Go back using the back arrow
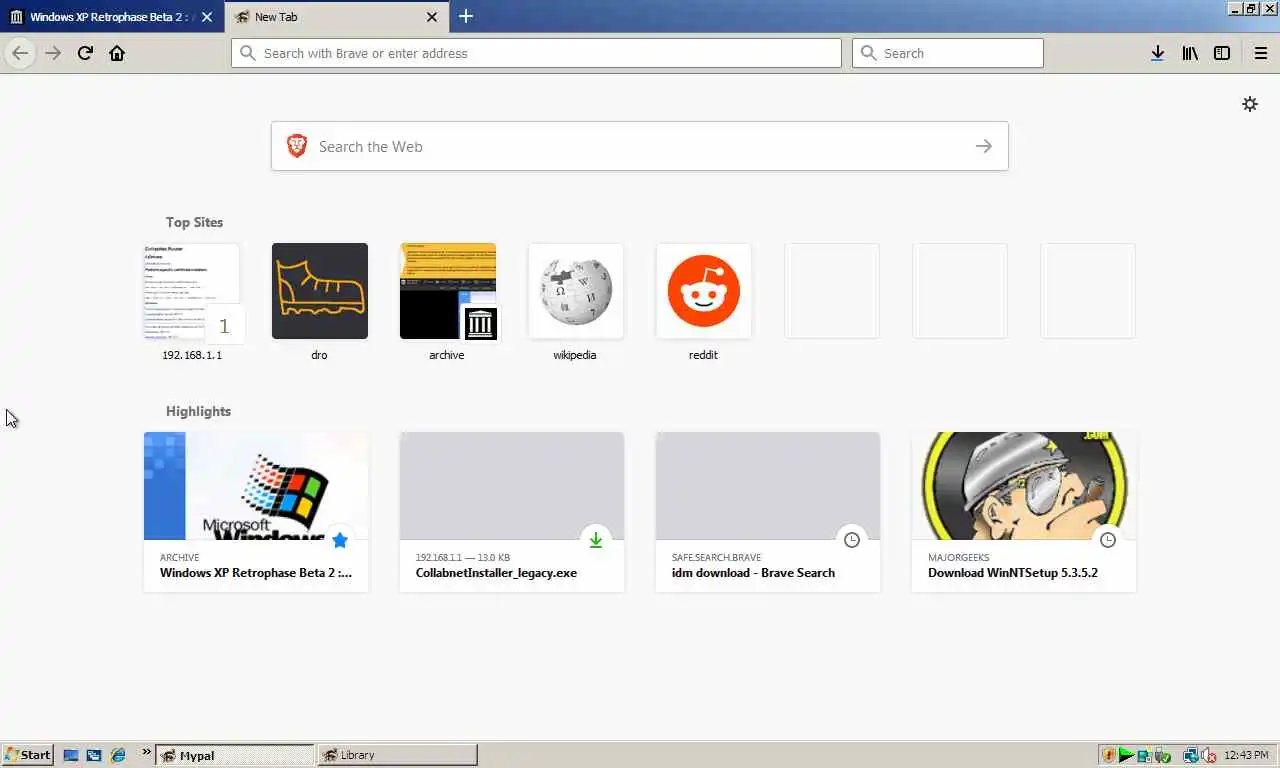 coord(20,53)
